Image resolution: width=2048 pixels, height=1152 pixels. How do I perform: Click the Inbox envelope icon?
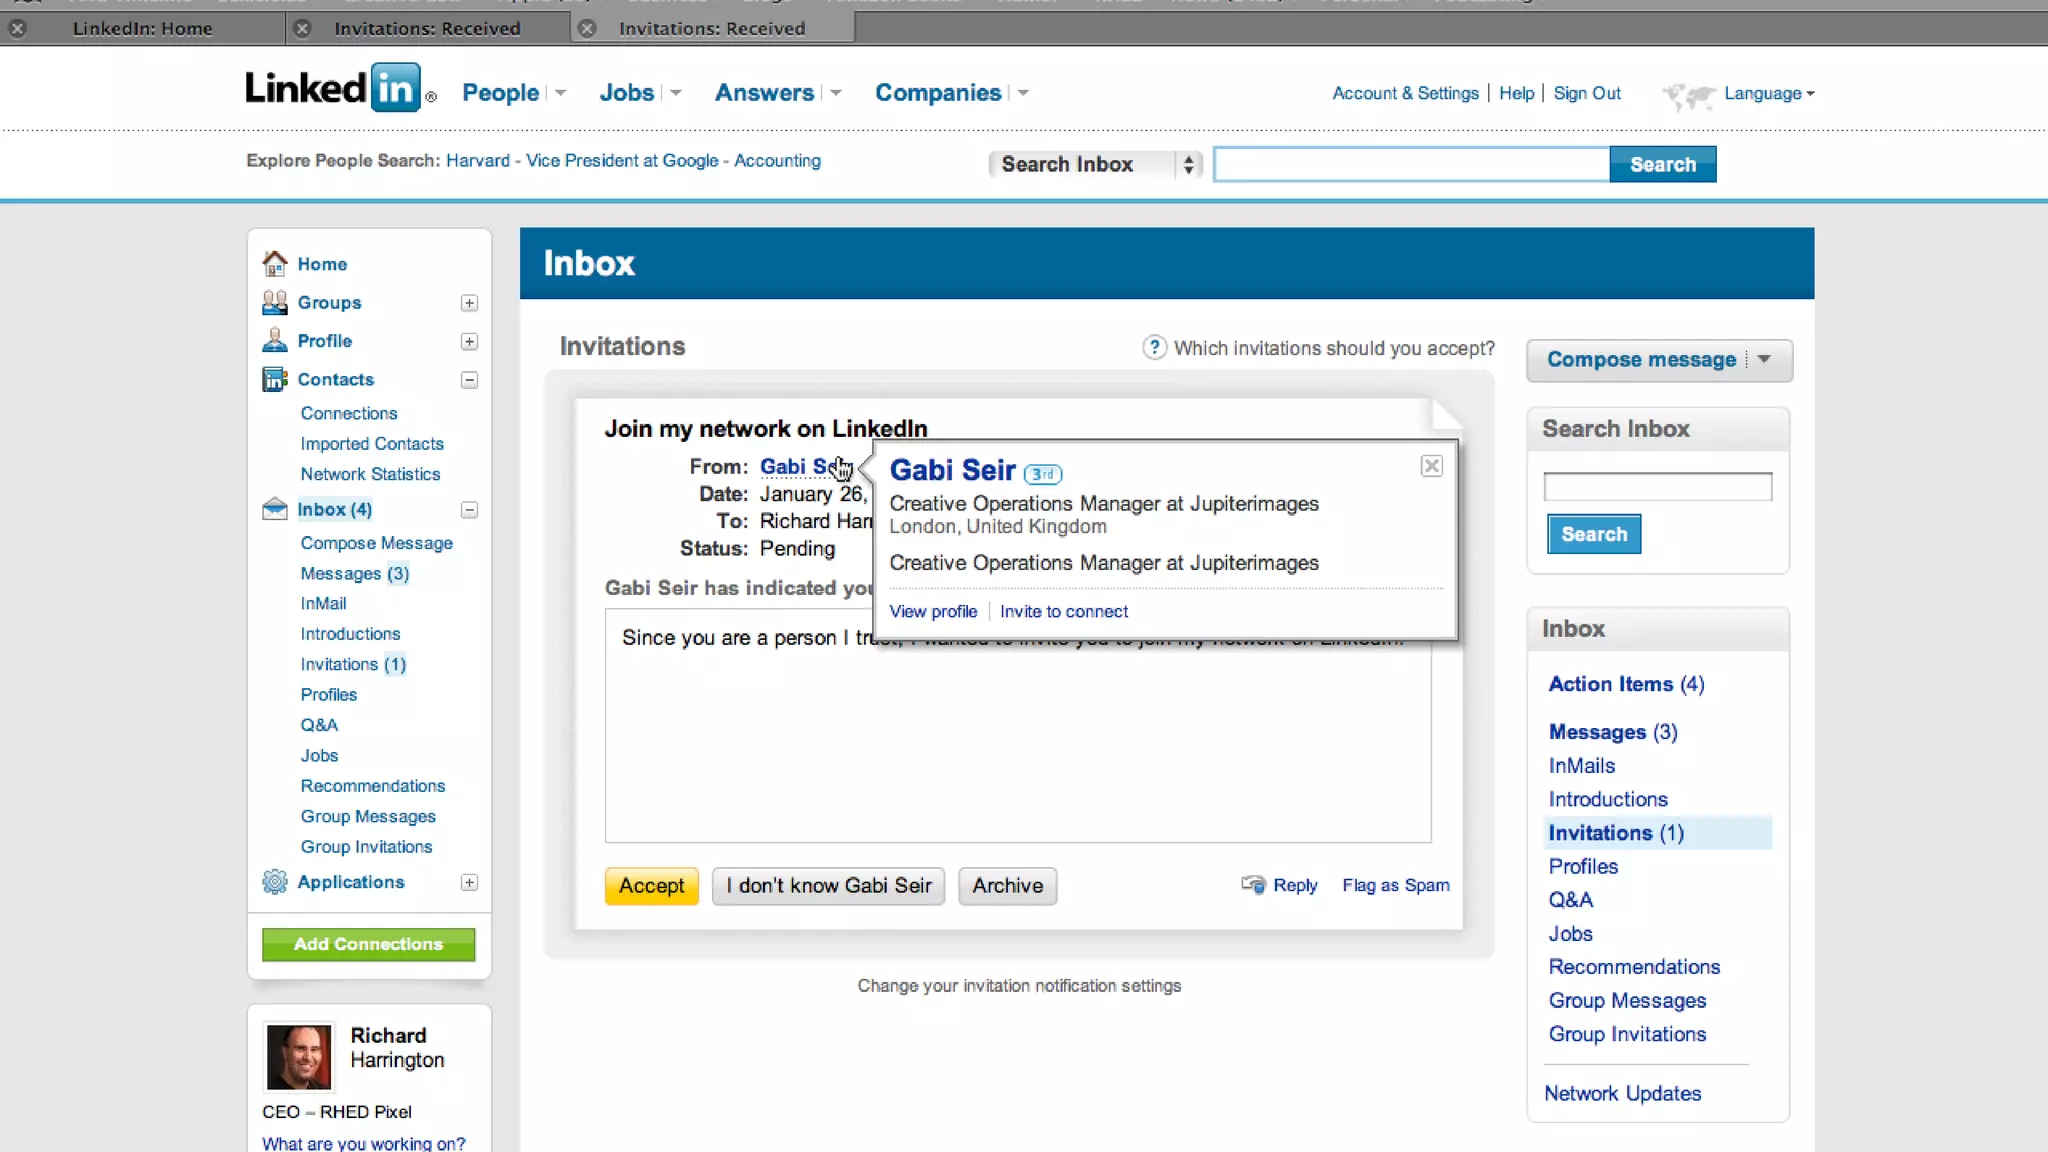pyautogui.click(x=274, y=509)
